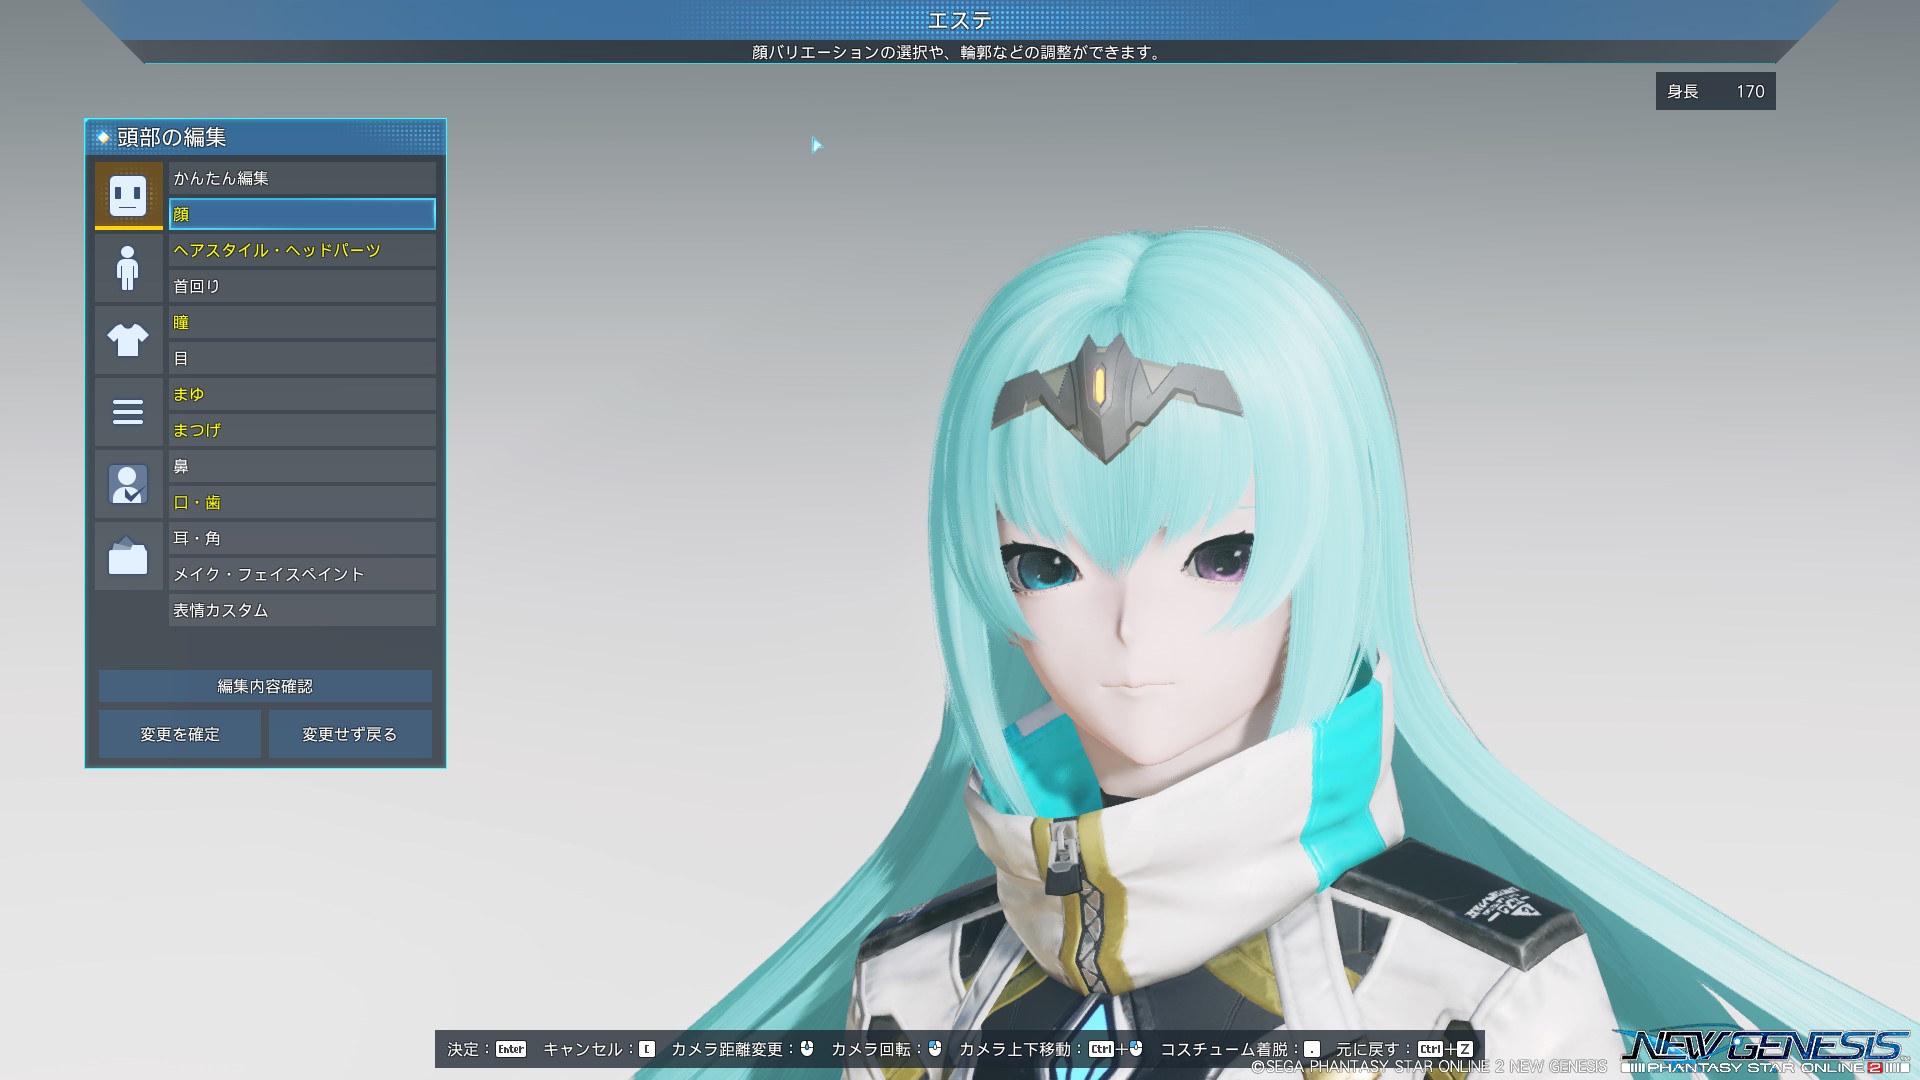
Task: Select 表情カスタム expression custom item
Action: click(302, 610)
